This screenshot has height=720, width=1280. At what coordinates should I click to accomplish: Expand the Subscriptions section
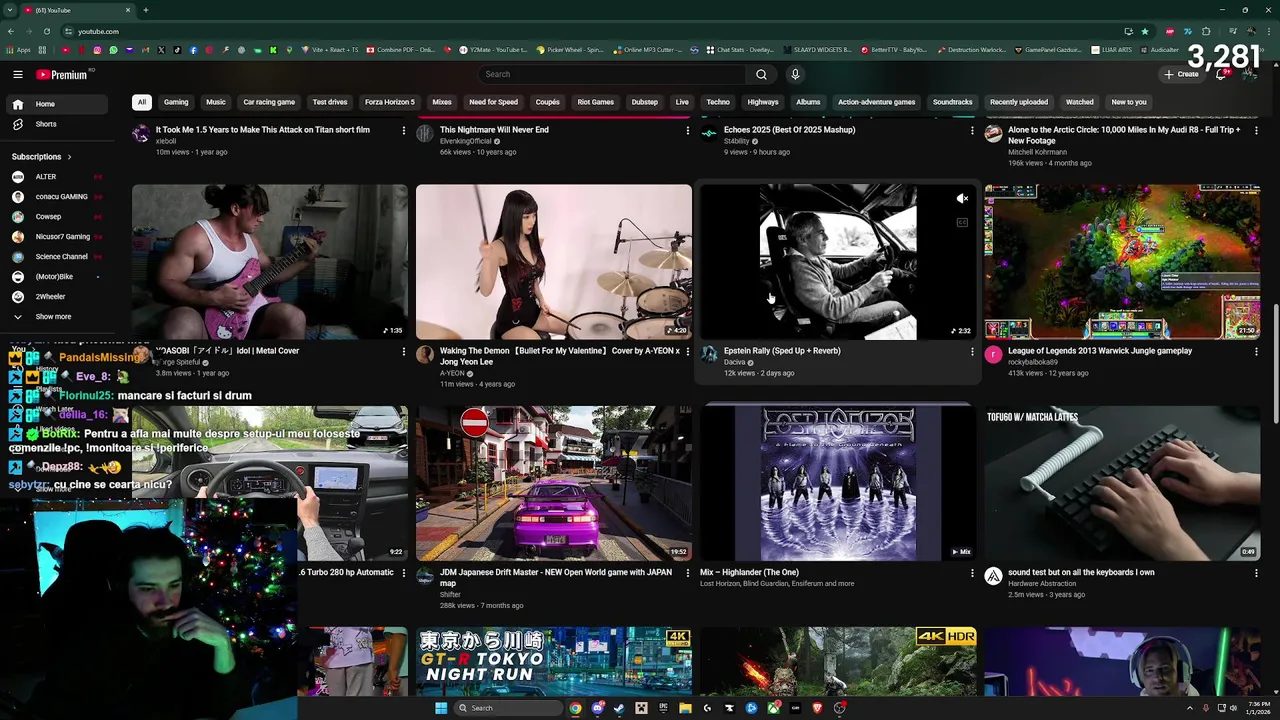pos(42,157)
